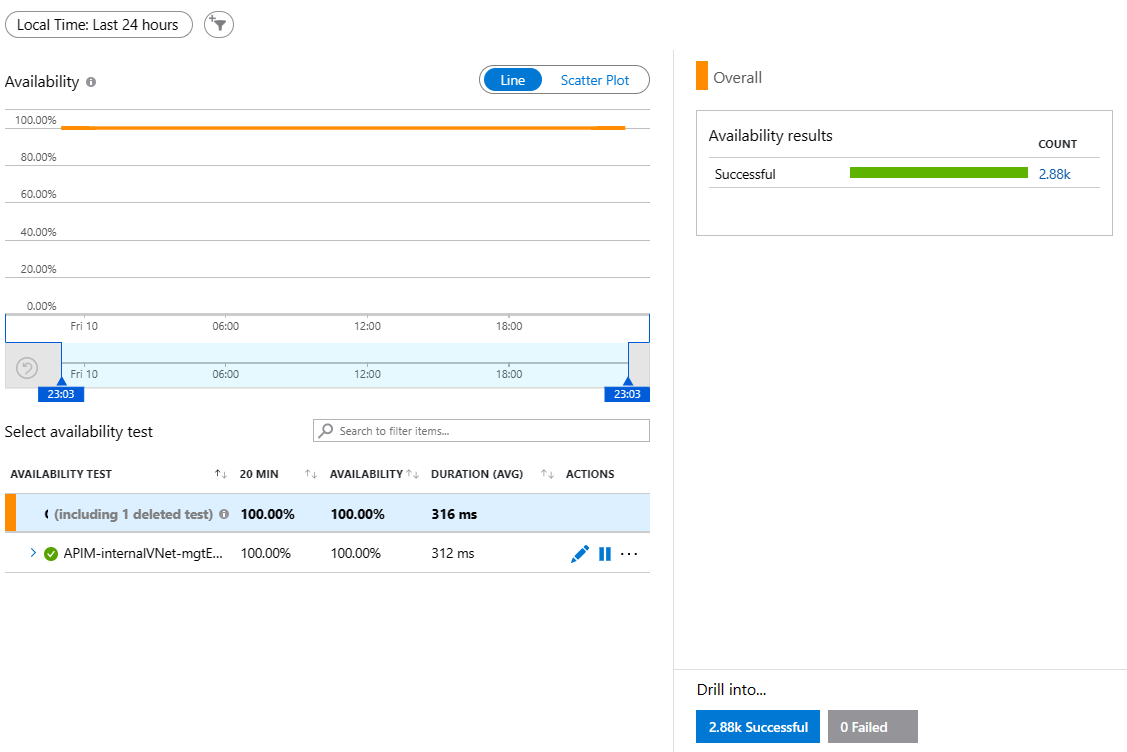The image size is (1127, 752).
Task: Expand the APIM-internalVNet-mgtE test row
Action: point(33,552)
